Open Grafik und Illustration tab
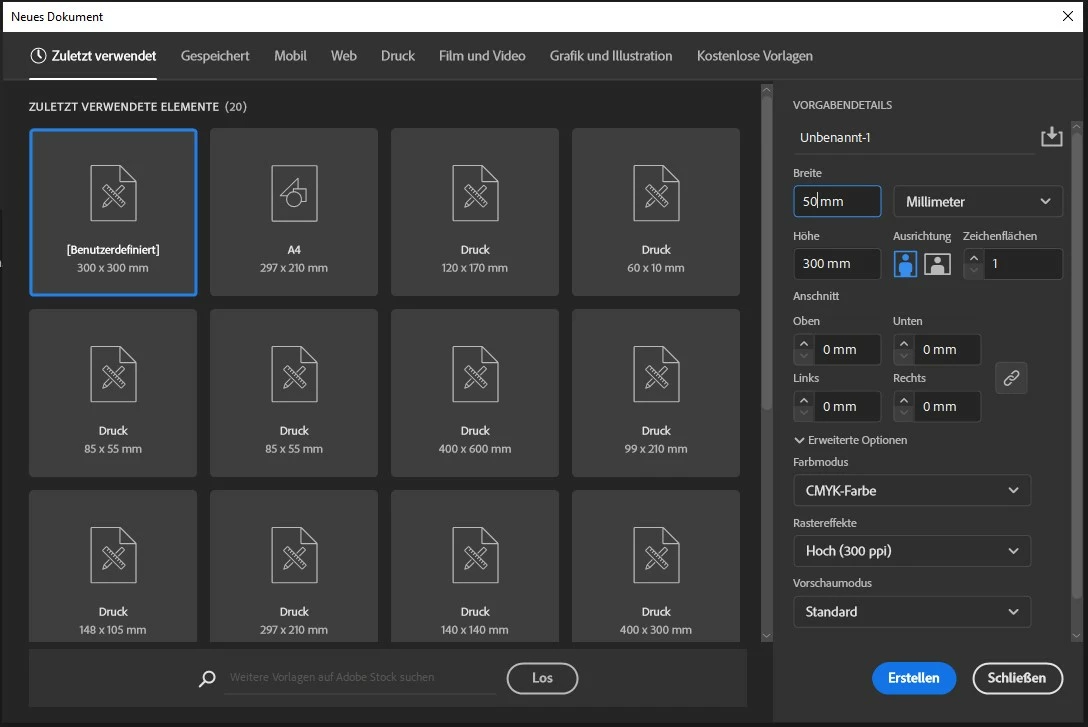The height and width of the screenshot is (727, 1088). (x=611, y=55)
